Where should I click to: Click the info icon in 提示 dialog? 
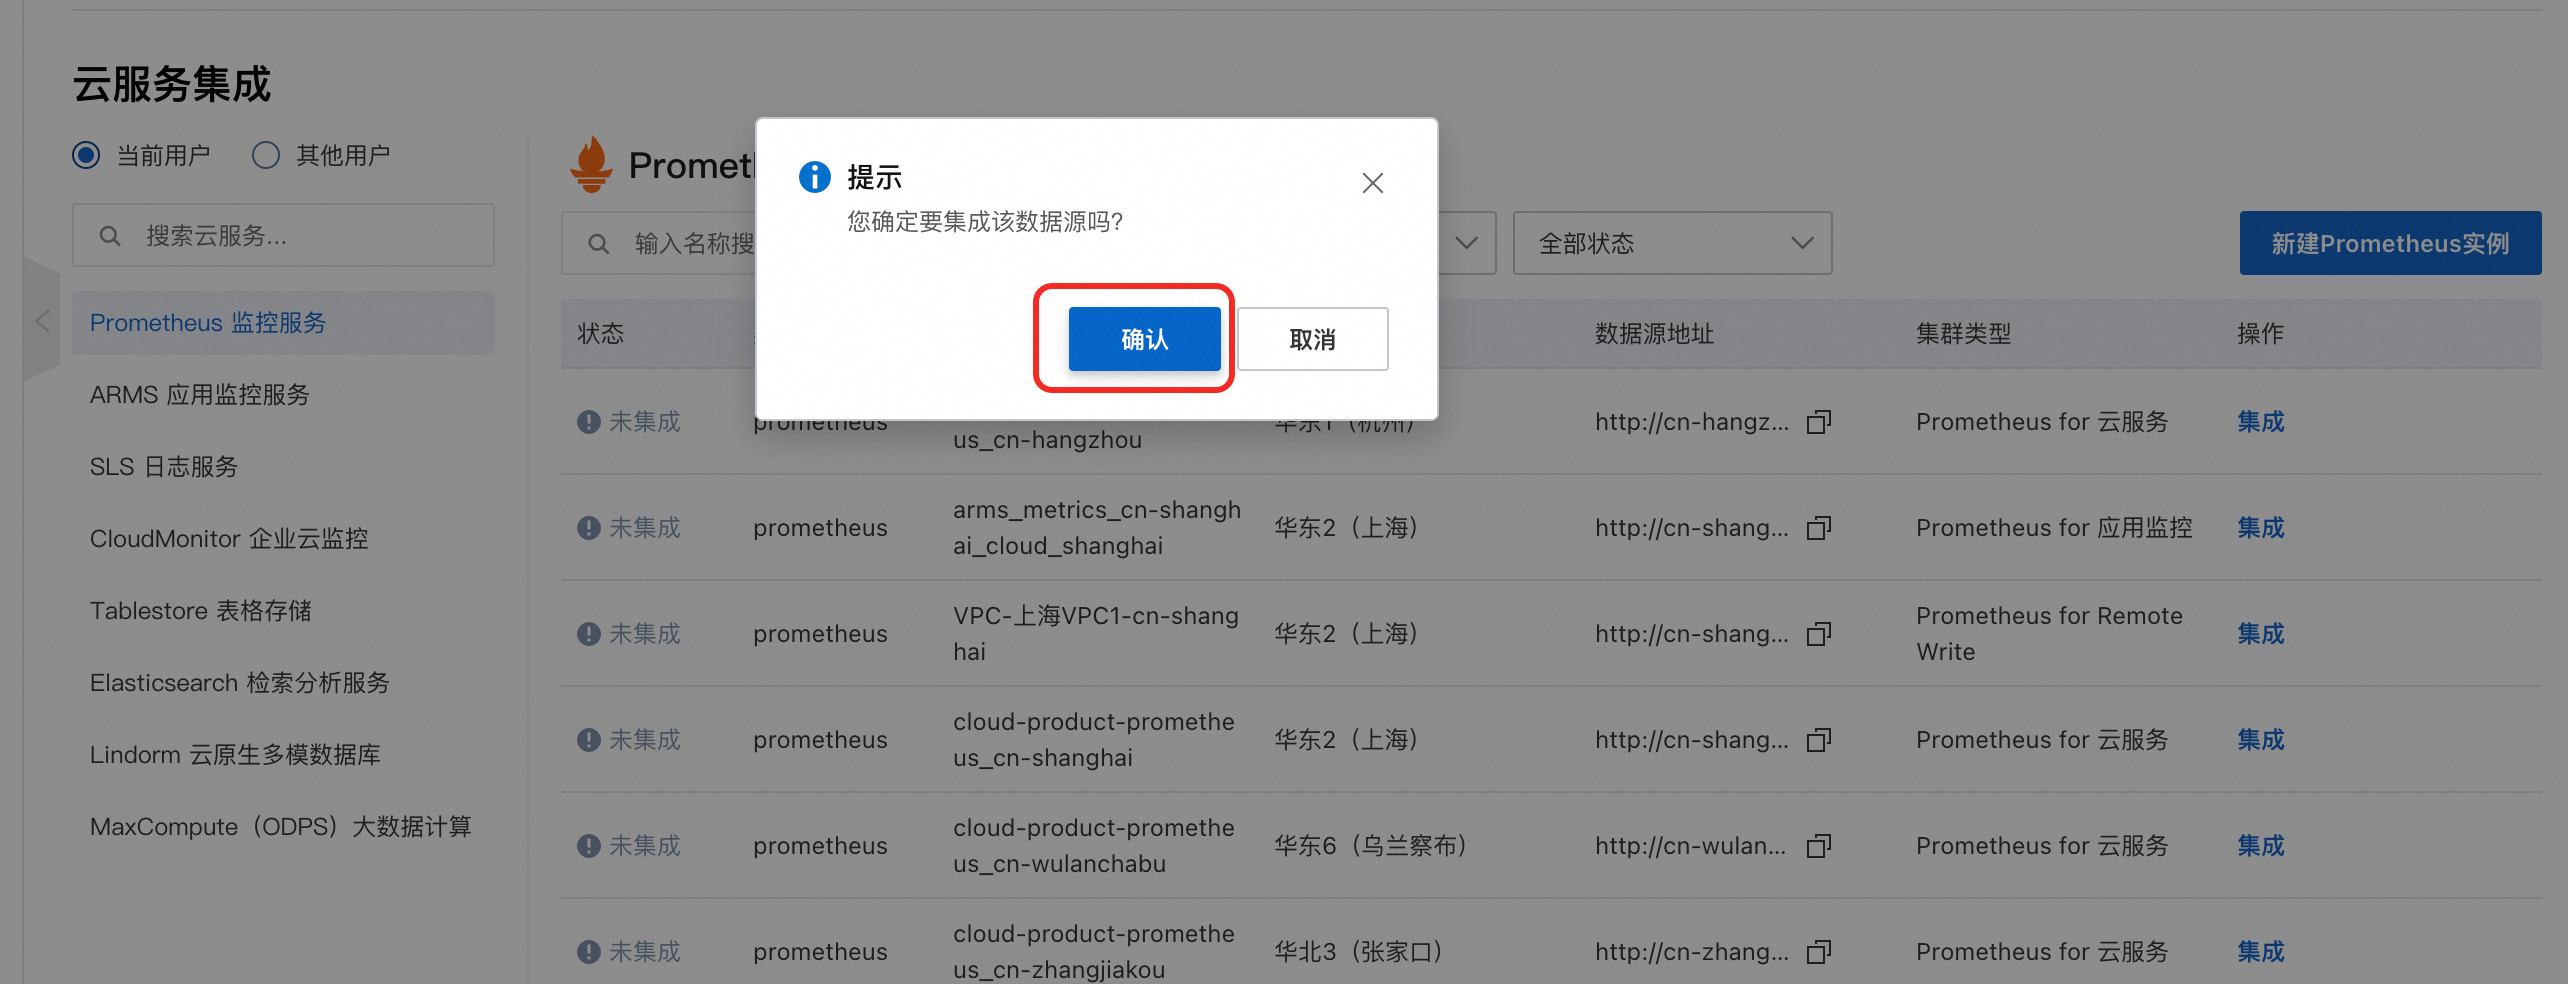coord(814,177)
